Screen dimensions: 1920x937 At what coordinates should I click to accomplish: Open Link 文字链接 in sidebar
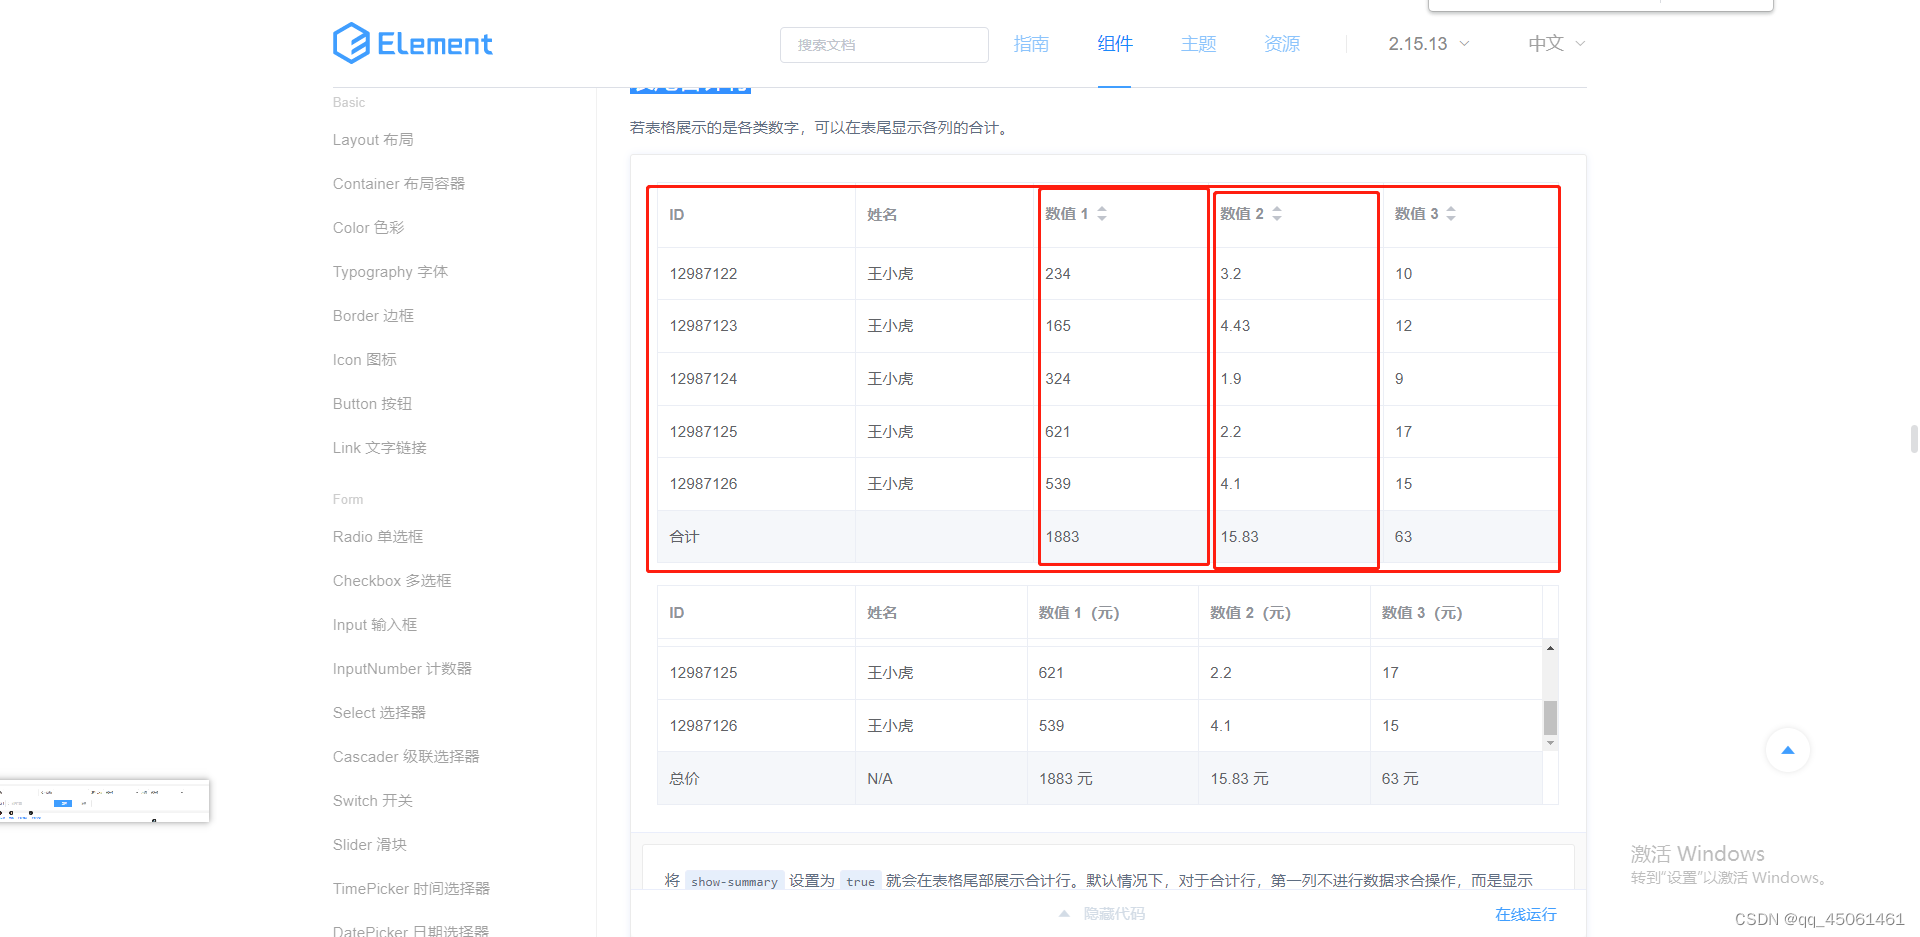pos(380,448)
